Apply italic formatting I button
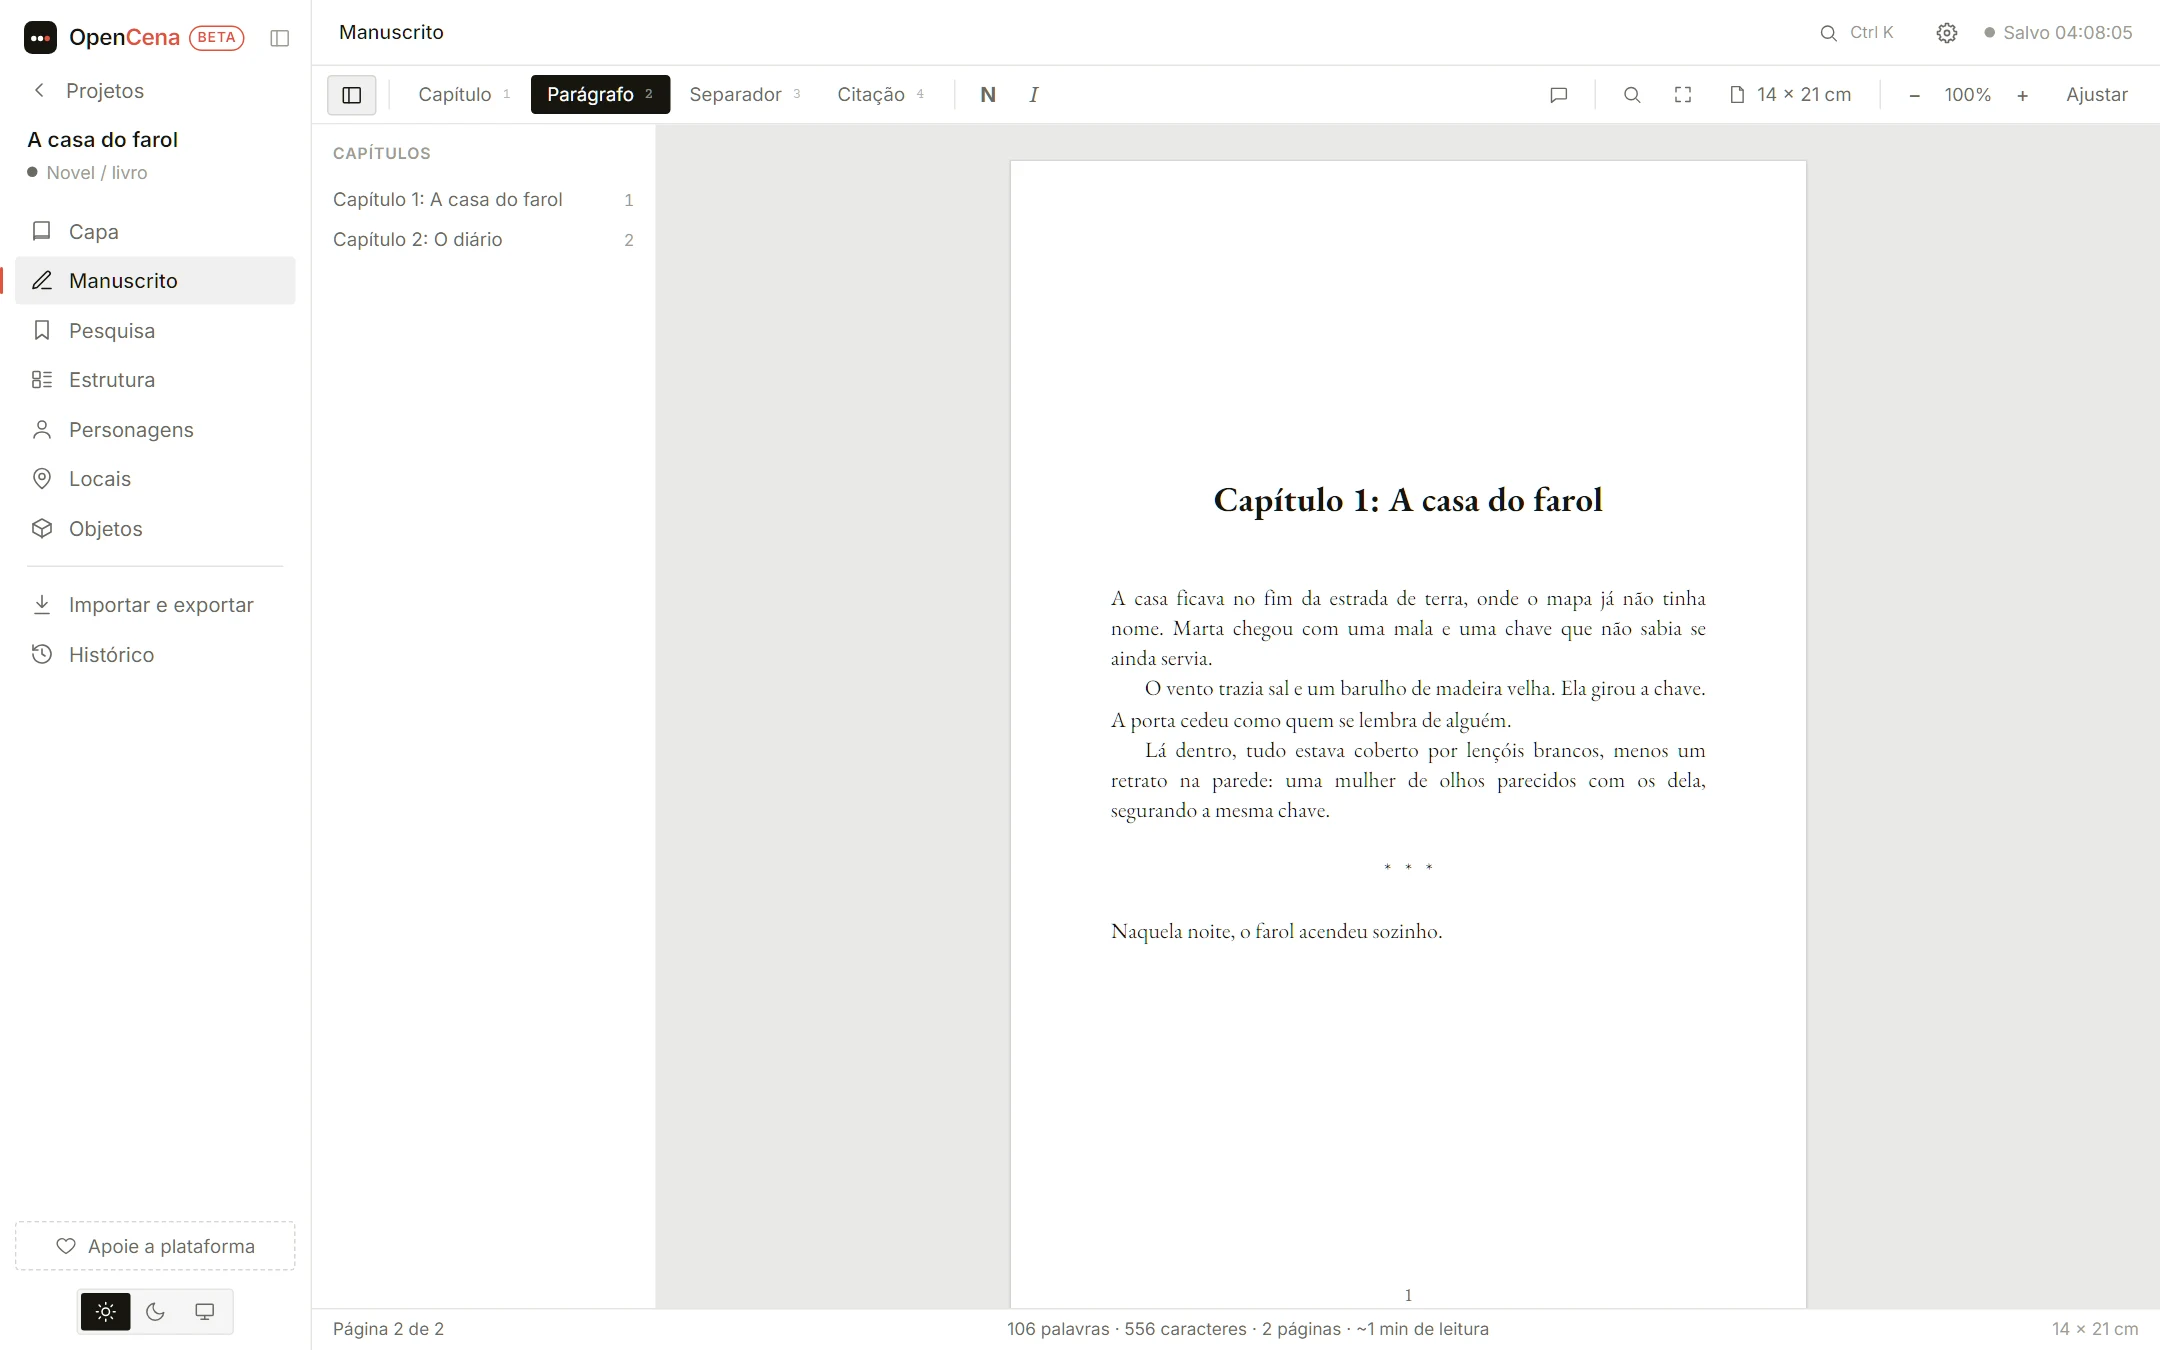This screenshot has width=2160, height=1350. click(x=1034, y=95)
